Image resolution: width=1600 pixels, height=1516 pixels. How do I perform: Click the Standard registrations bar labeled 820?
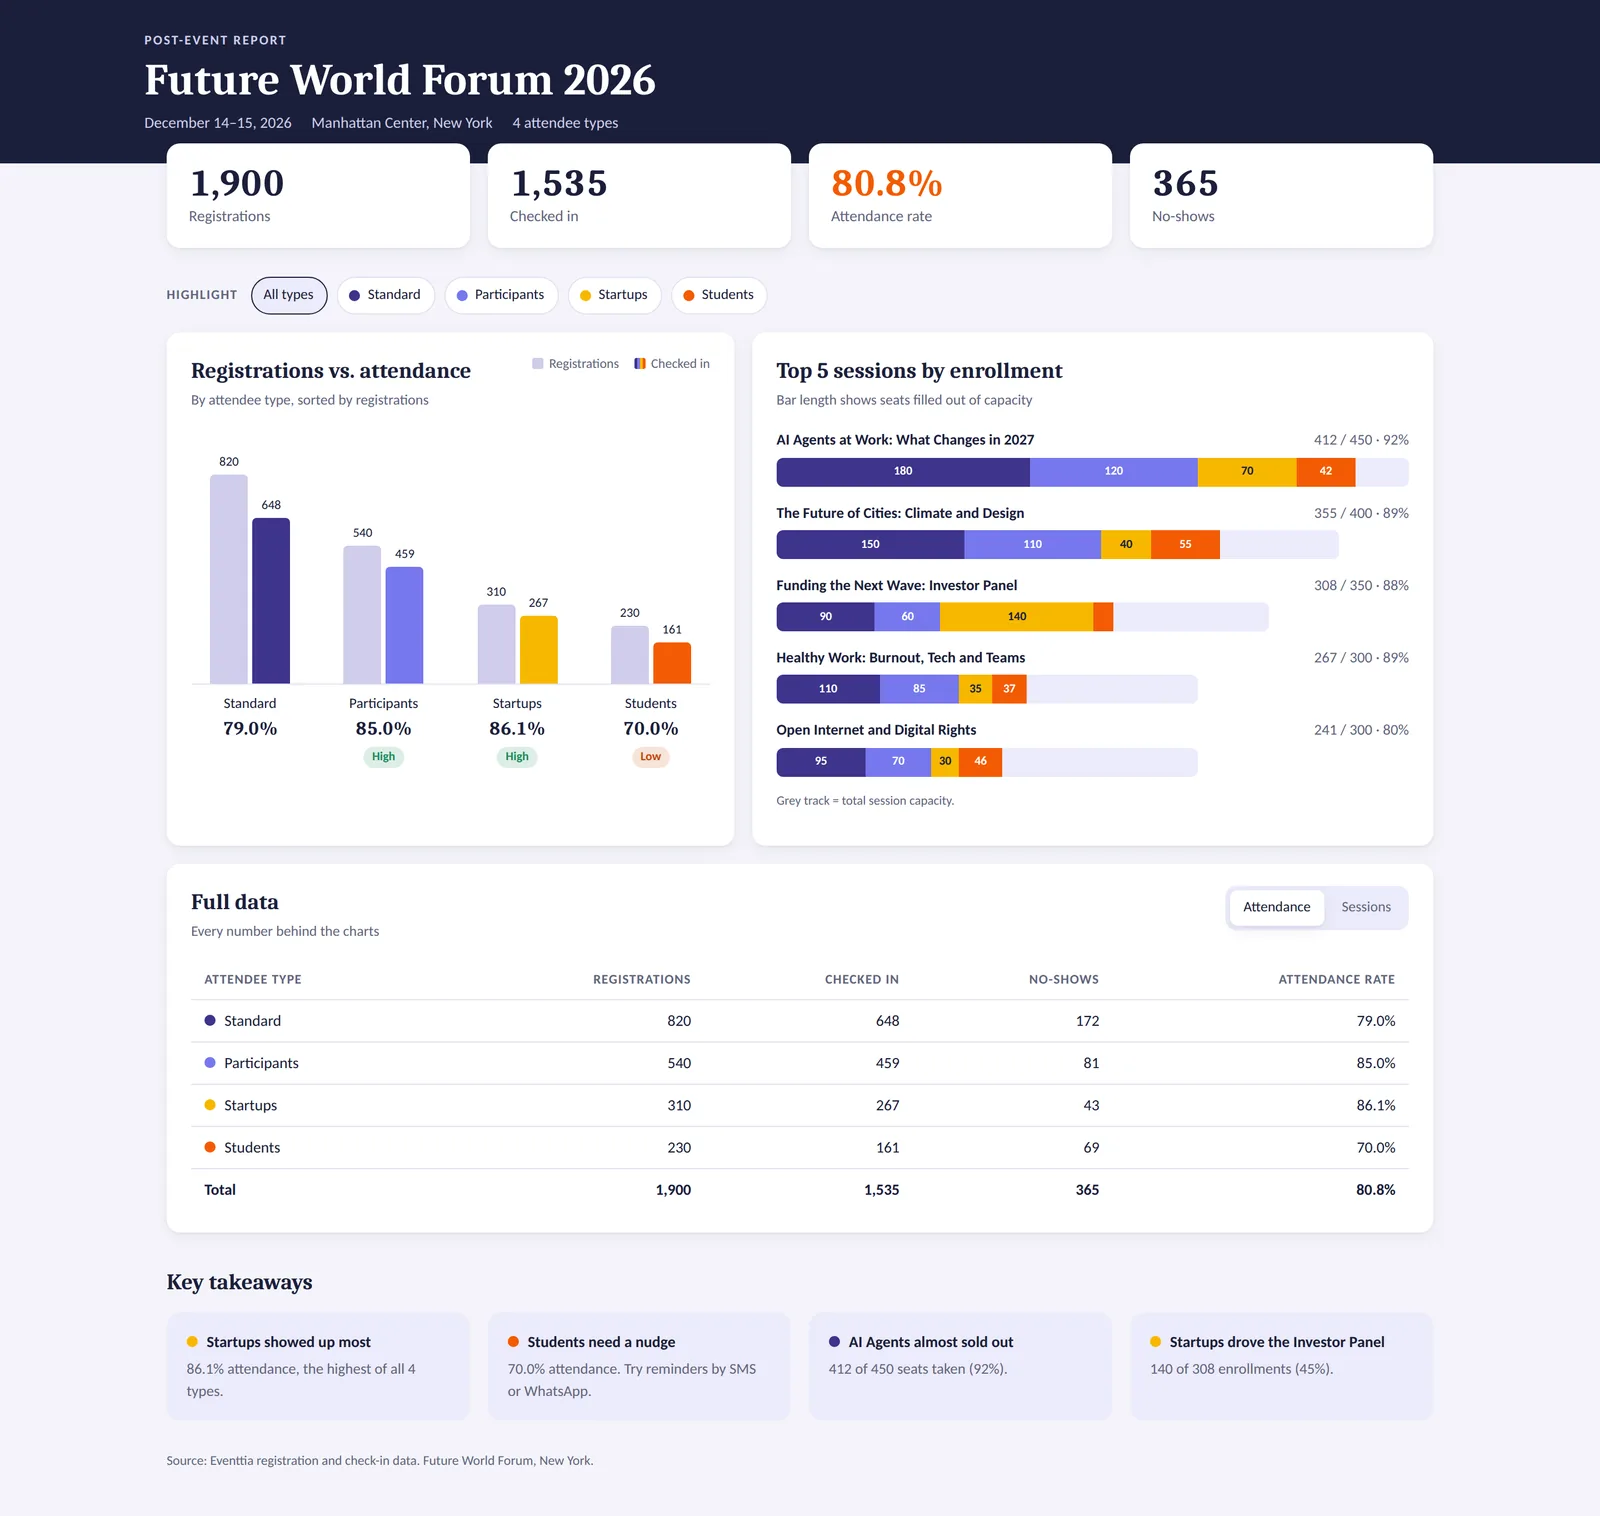[229, 579]
